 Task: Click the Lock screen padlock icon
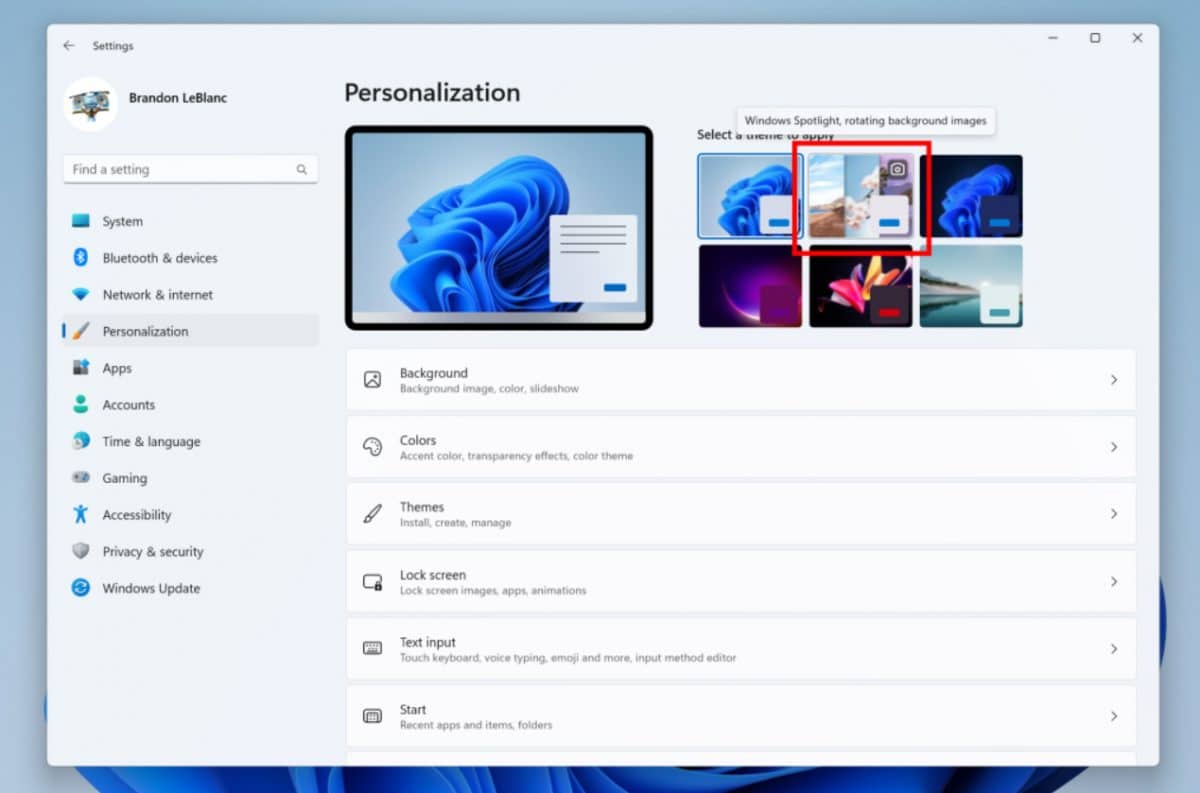374,581
